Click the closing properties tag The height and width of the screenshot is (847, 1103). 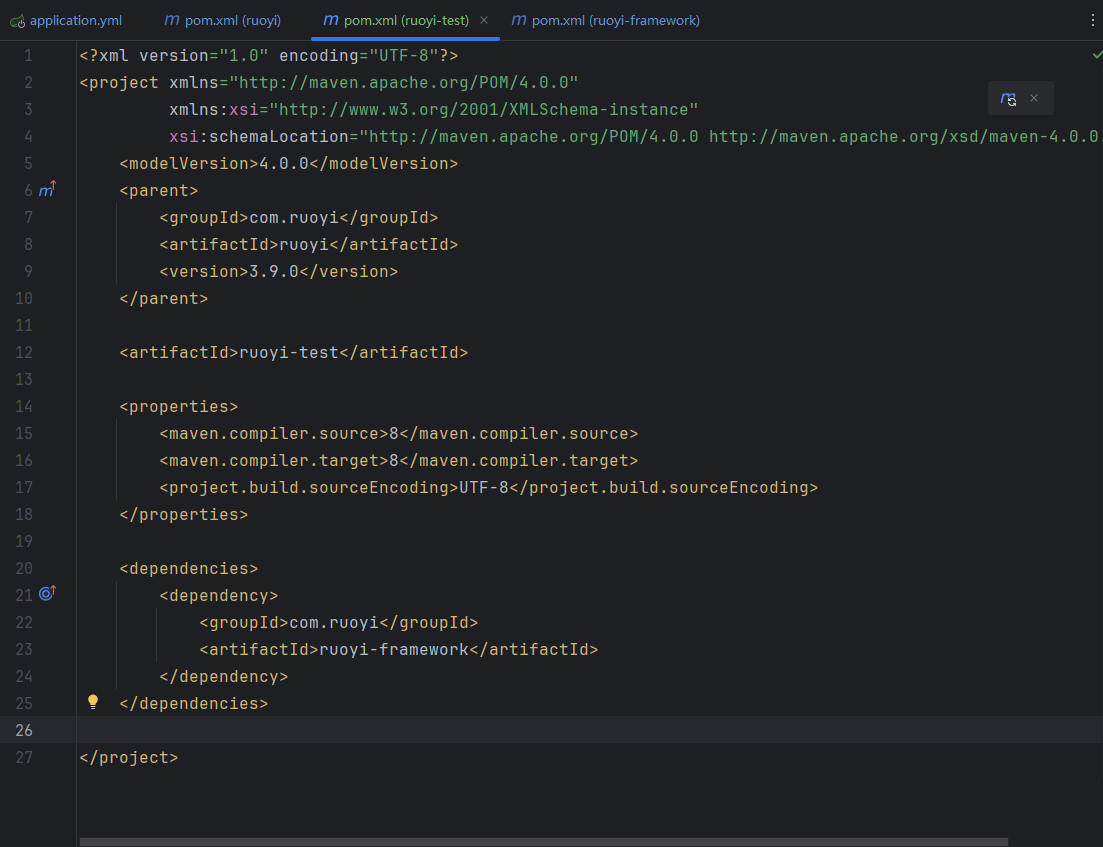184,515
